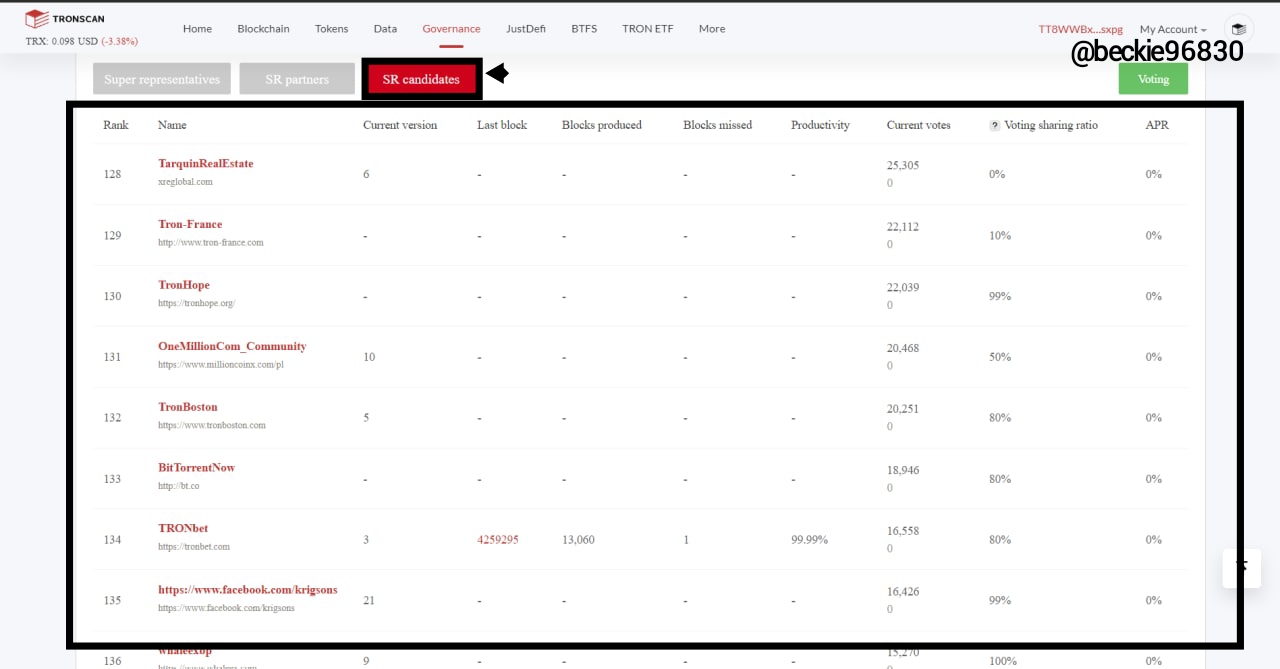Open the Data menu
This screenshot has width=1280, height=669.
coord(385,29)
